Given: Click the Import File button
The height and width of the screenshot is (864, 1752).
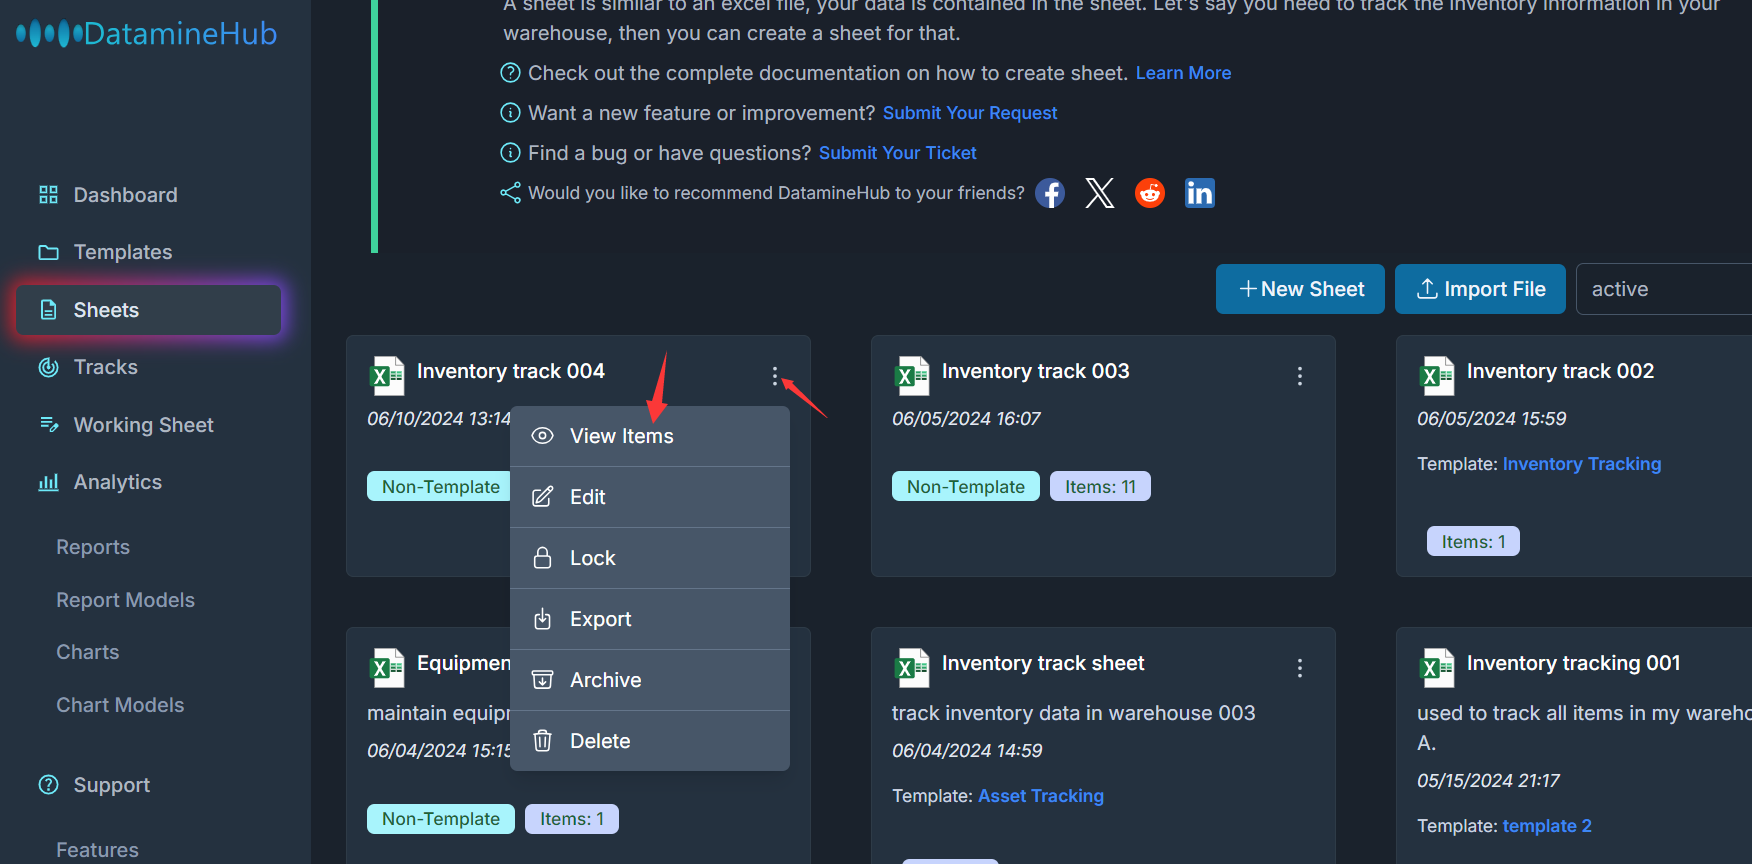Looking at the screenshot, I should point(1480,289).
